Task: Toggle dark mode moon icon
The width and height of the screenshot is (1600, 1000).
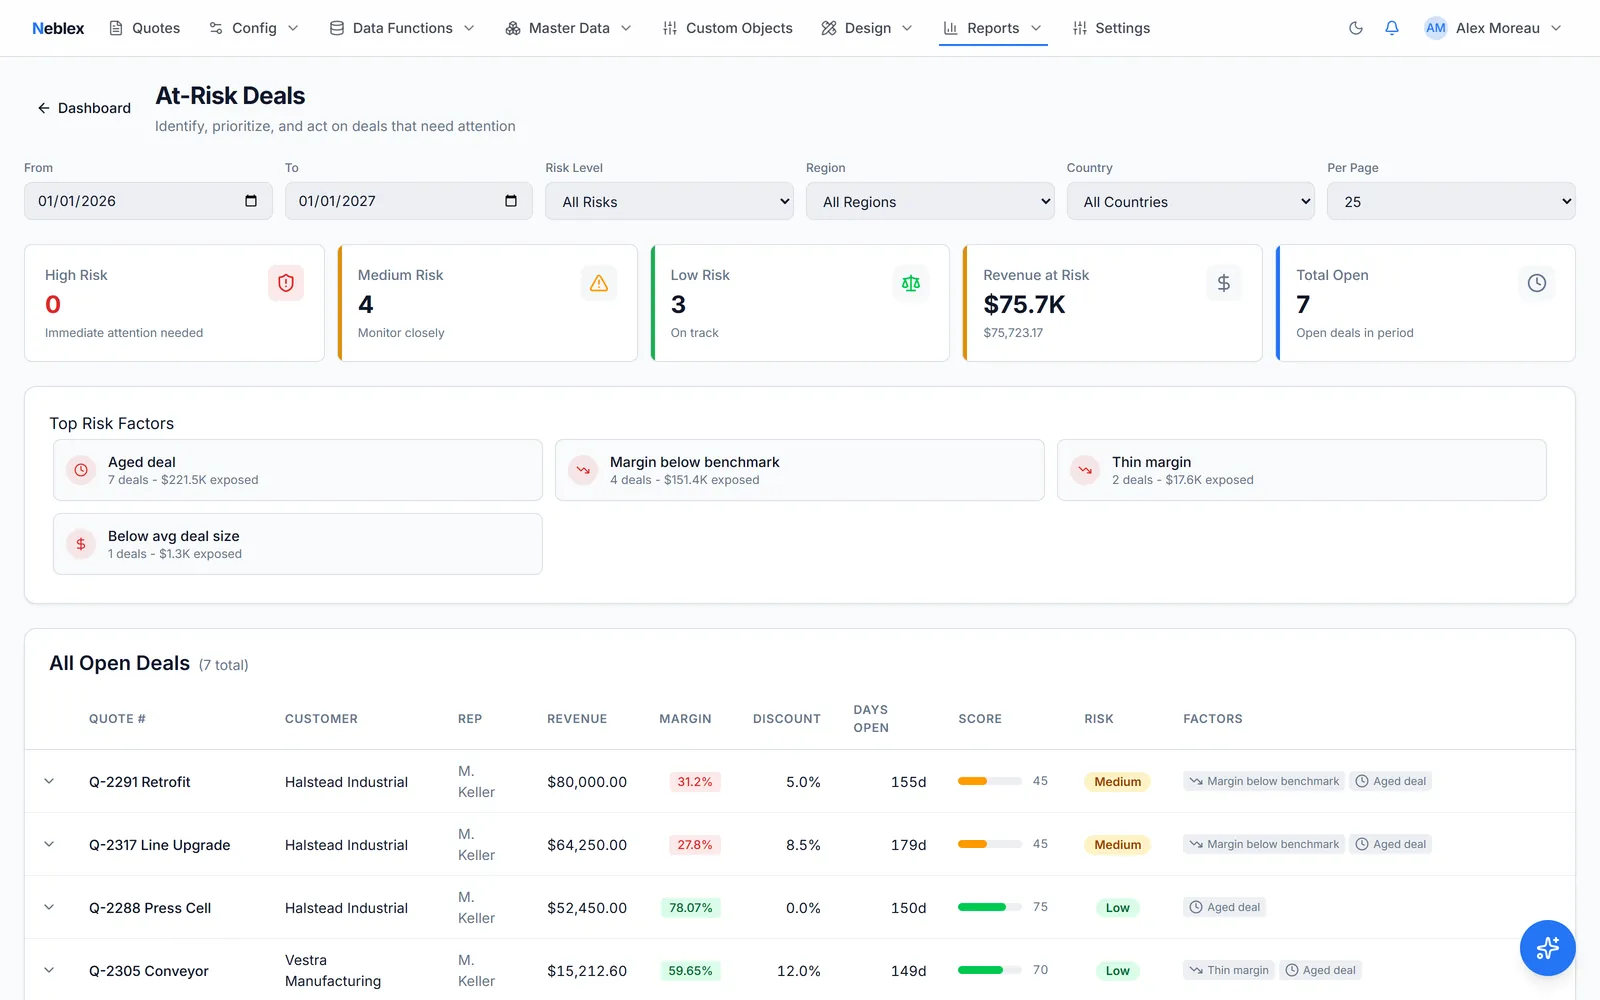Action: tap(1356, 28)
